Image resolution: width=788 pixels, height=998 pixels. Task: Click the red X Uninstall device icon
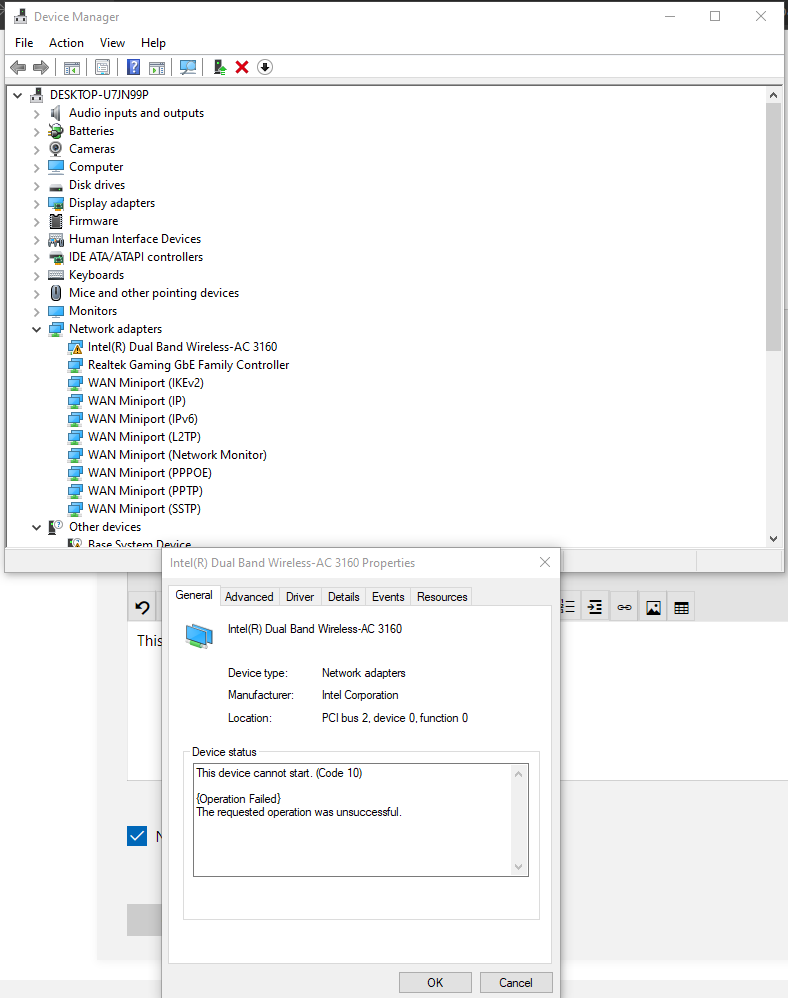point(242,67)
